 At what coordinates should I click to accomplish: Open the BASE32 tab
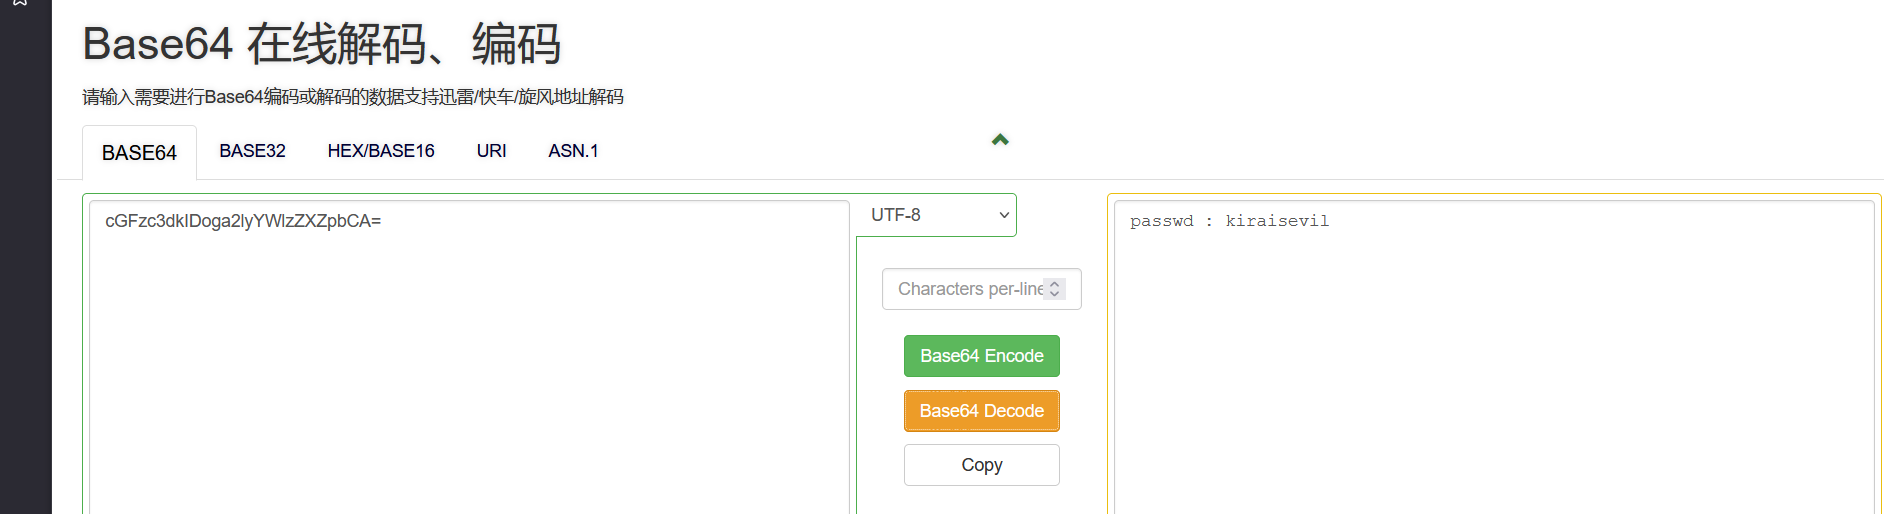point(252,151)
